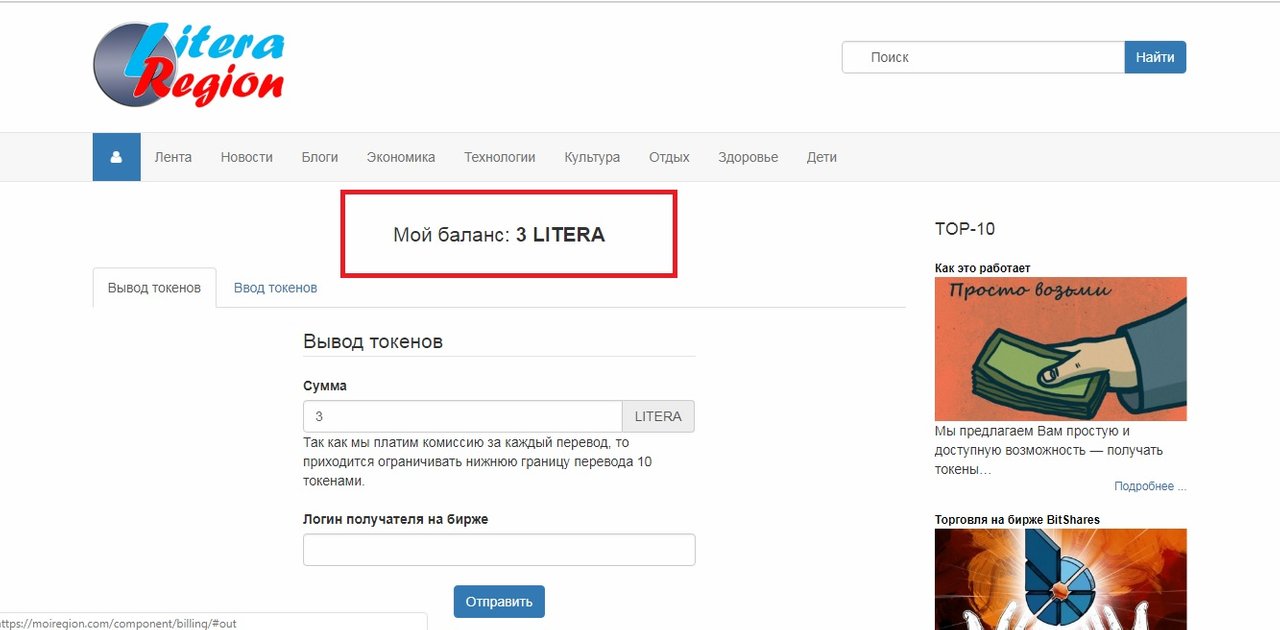Select the Вывод токенов tab
The image size is (1280, 630).
(x=155, y=288)
